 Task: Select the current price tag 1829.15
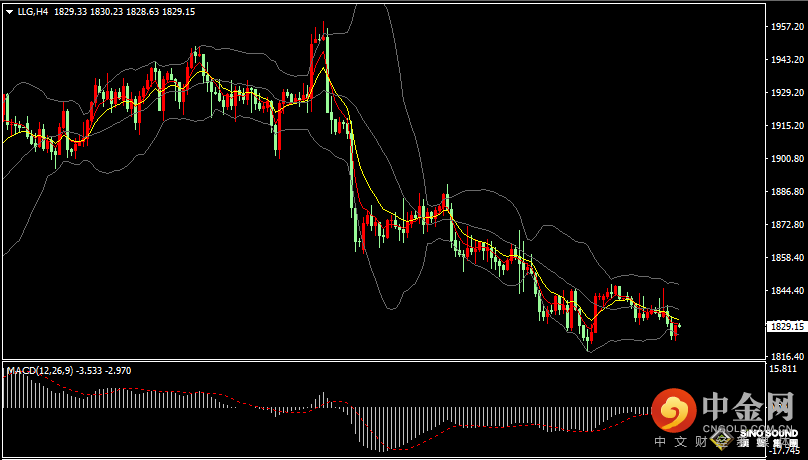[785, 326]
